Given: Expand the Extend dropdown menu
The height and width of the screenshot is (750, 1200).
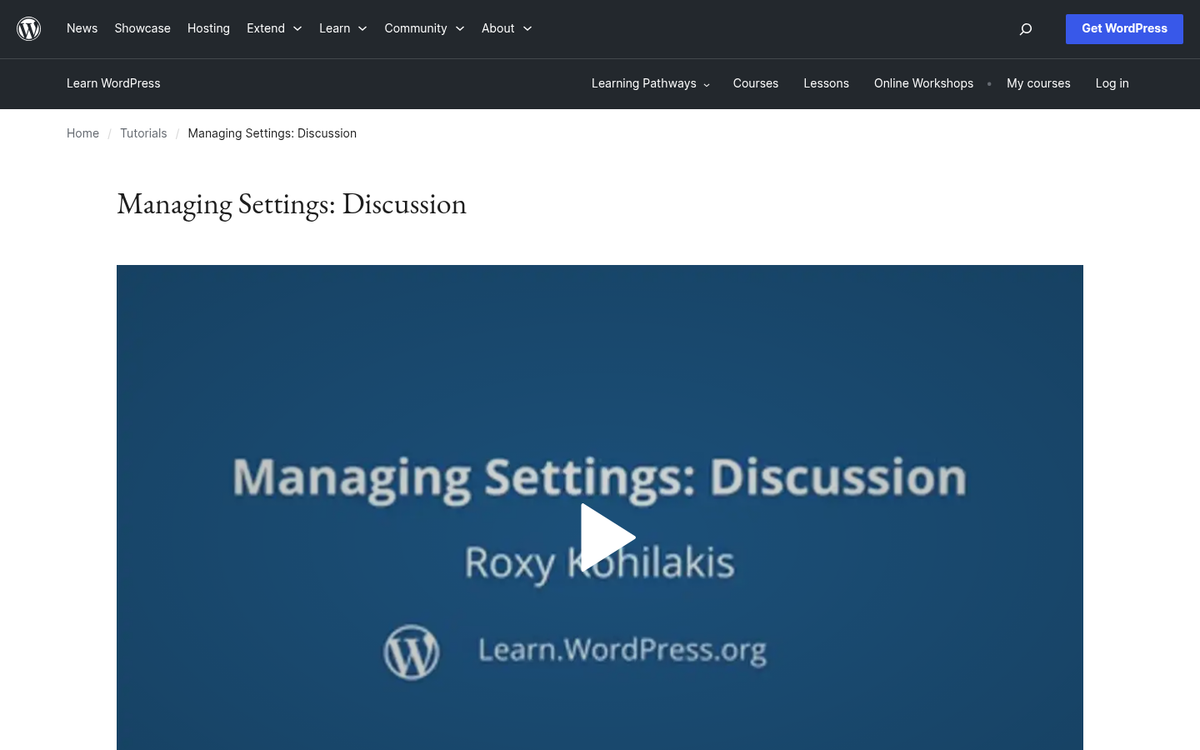Looking at the screenshot, I should point(273,28).
